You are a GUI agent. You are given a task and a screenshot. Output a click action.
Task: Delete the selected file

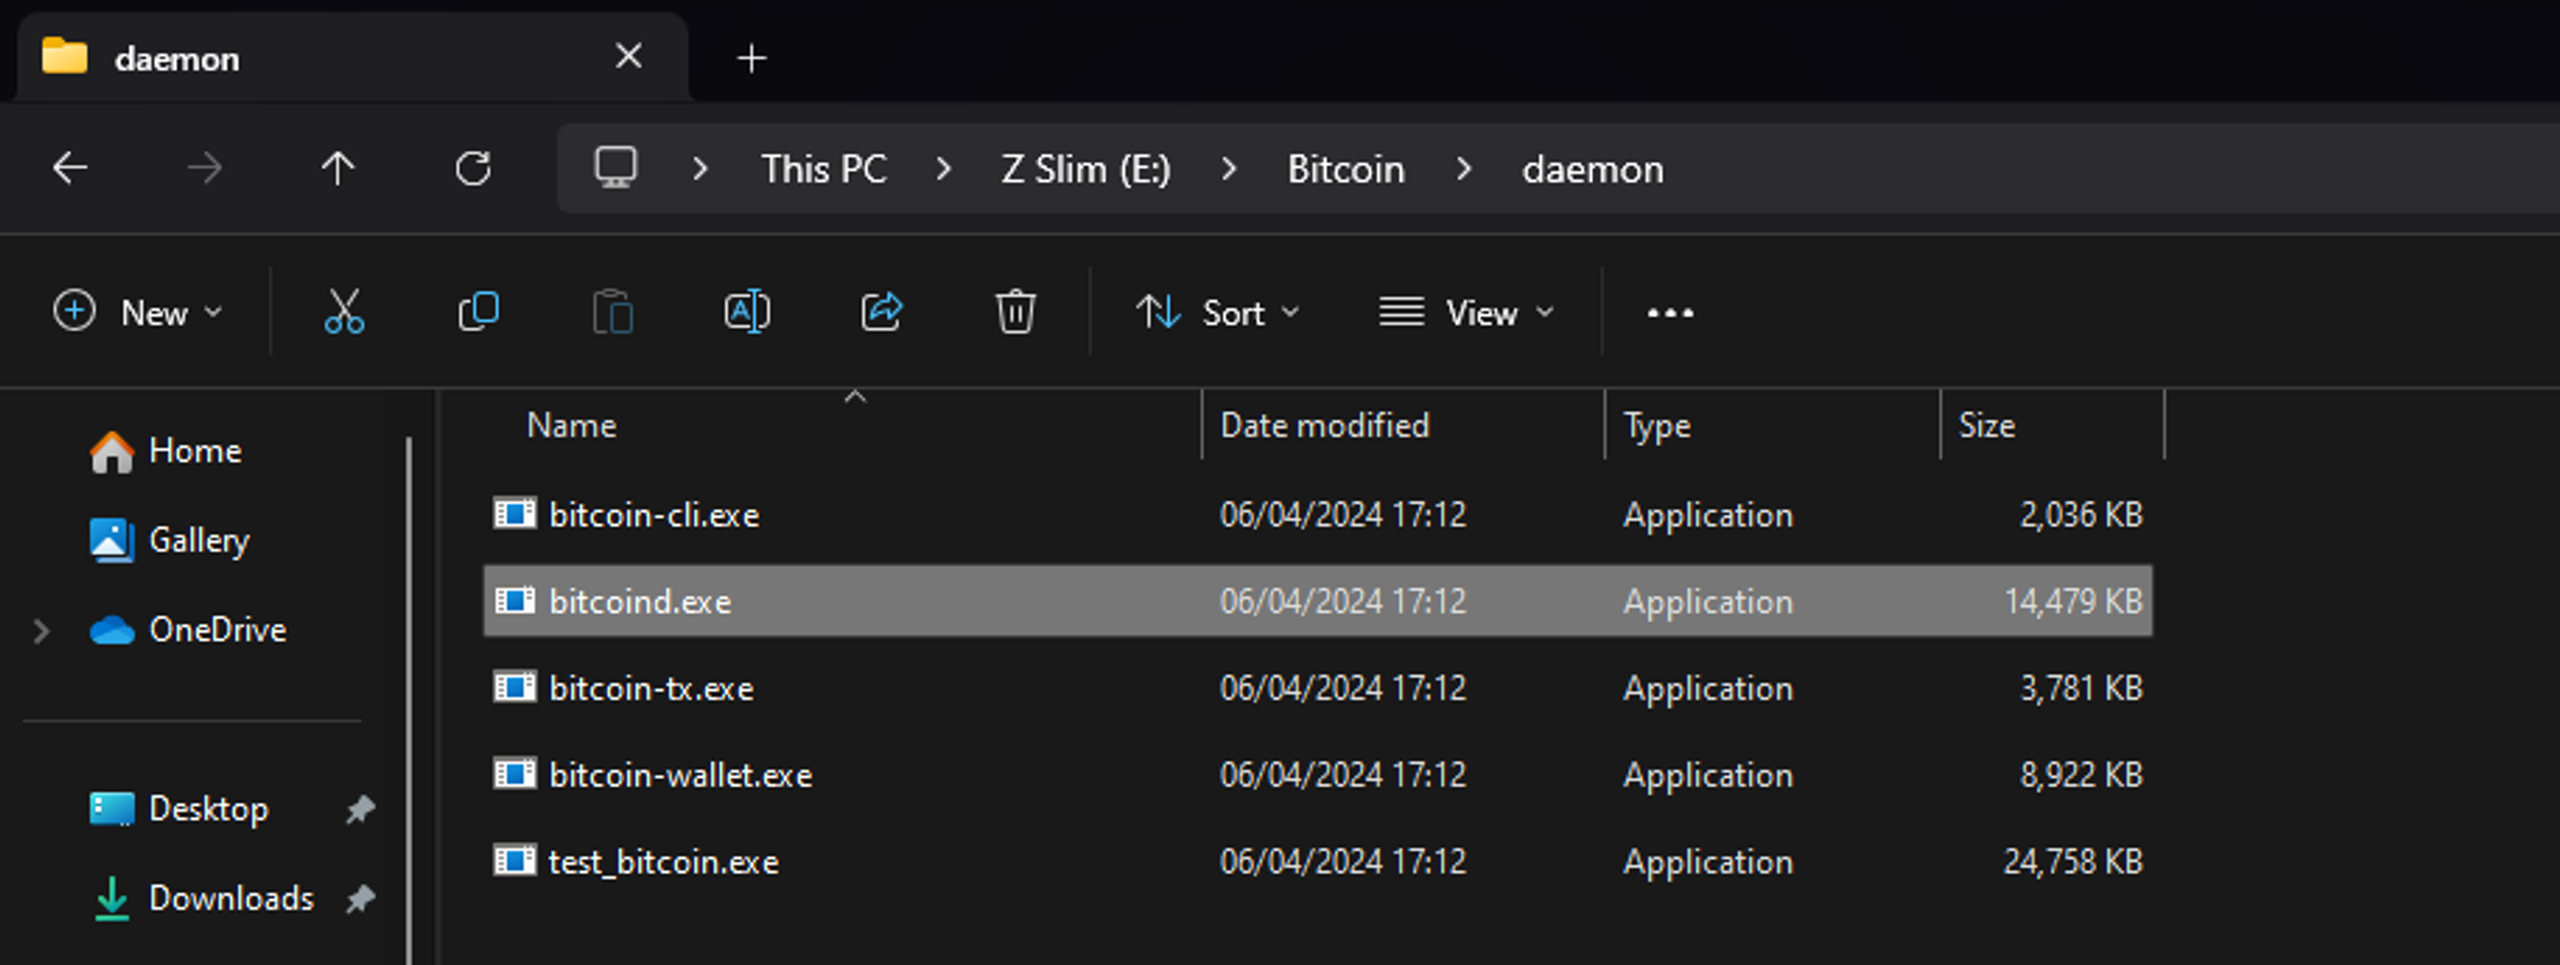pyautogui.click(x=1015, y=312)
